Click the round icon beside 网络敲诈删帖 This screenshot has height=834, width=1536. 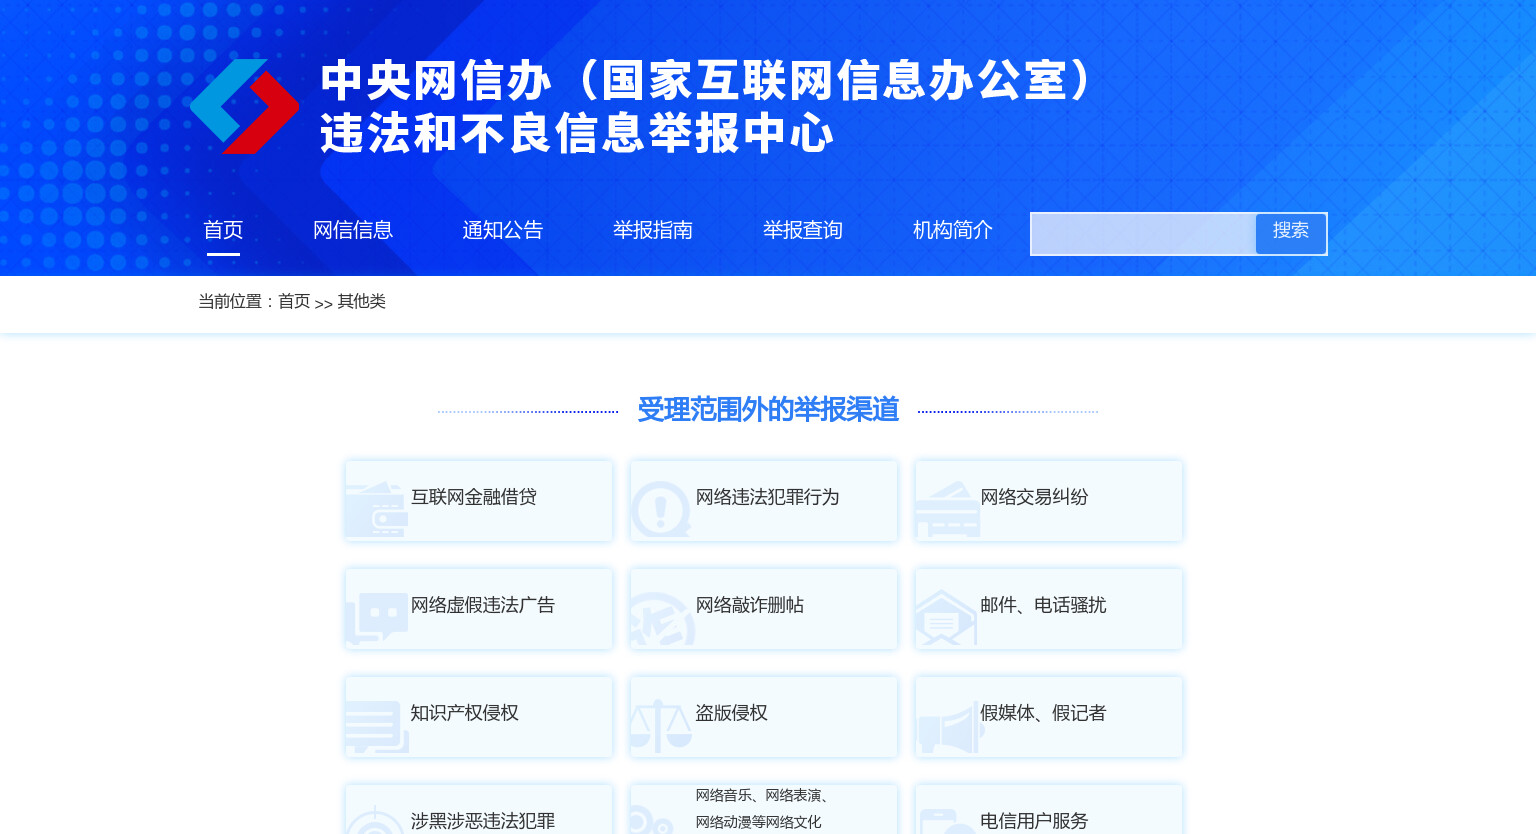[662, 619]
